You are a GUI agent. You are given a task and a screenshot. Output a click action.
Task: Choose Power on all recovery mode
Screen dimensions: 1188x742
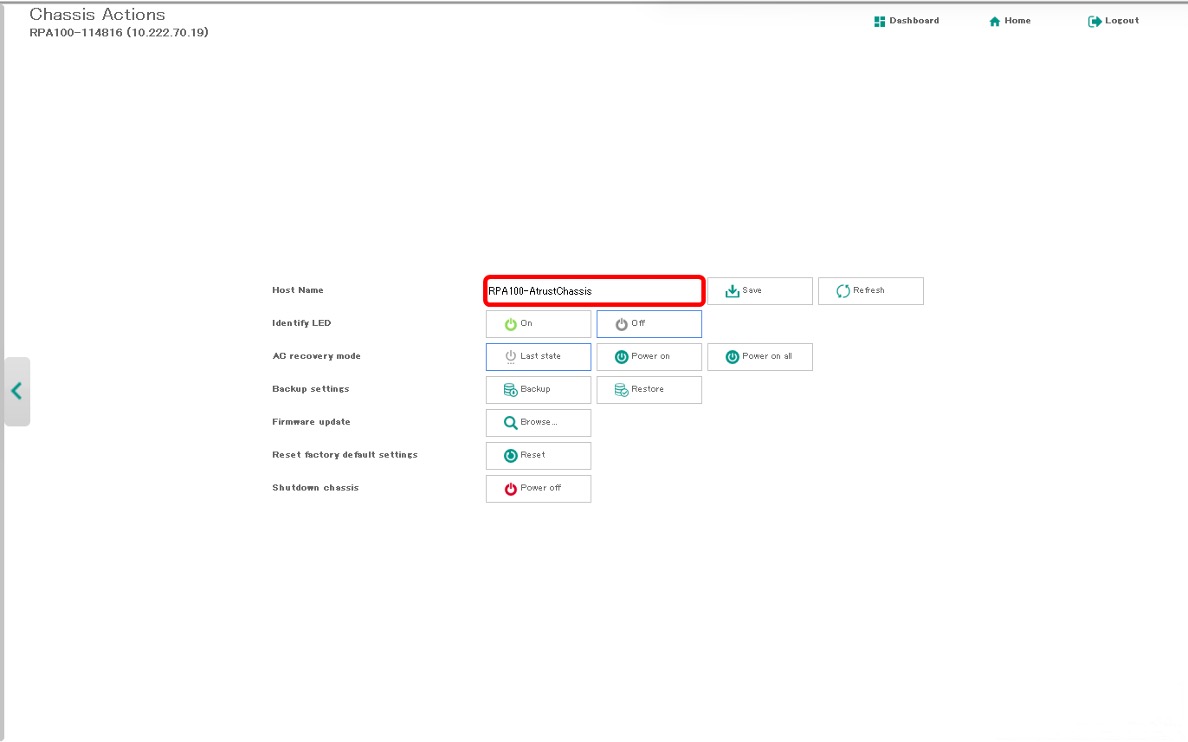click(x=759, y=357)
